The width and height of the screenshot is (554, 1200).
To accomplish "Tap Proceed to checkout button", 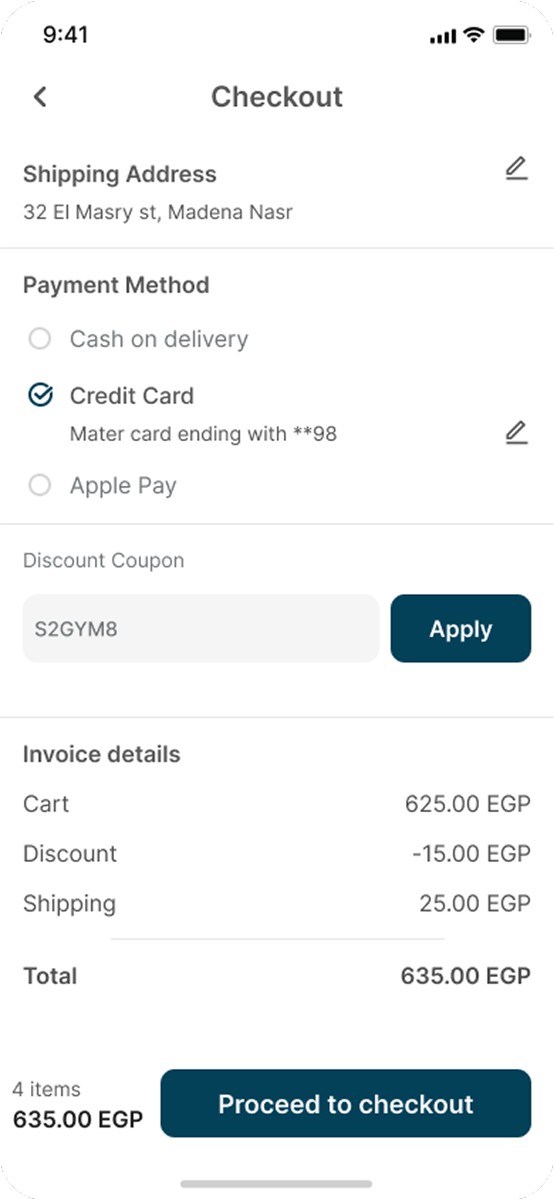I will [346, 1104].
